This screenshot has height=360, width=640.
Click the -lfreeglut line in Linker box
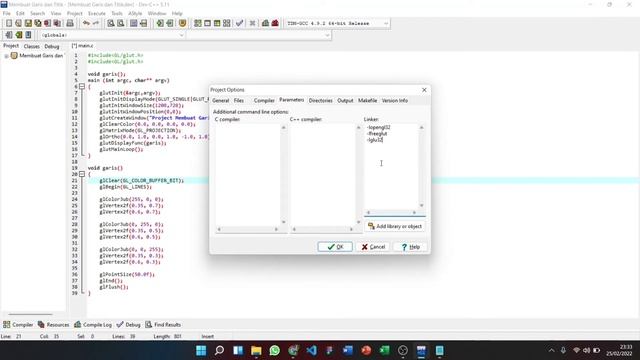pyautogui.click(x=377, y=133)
